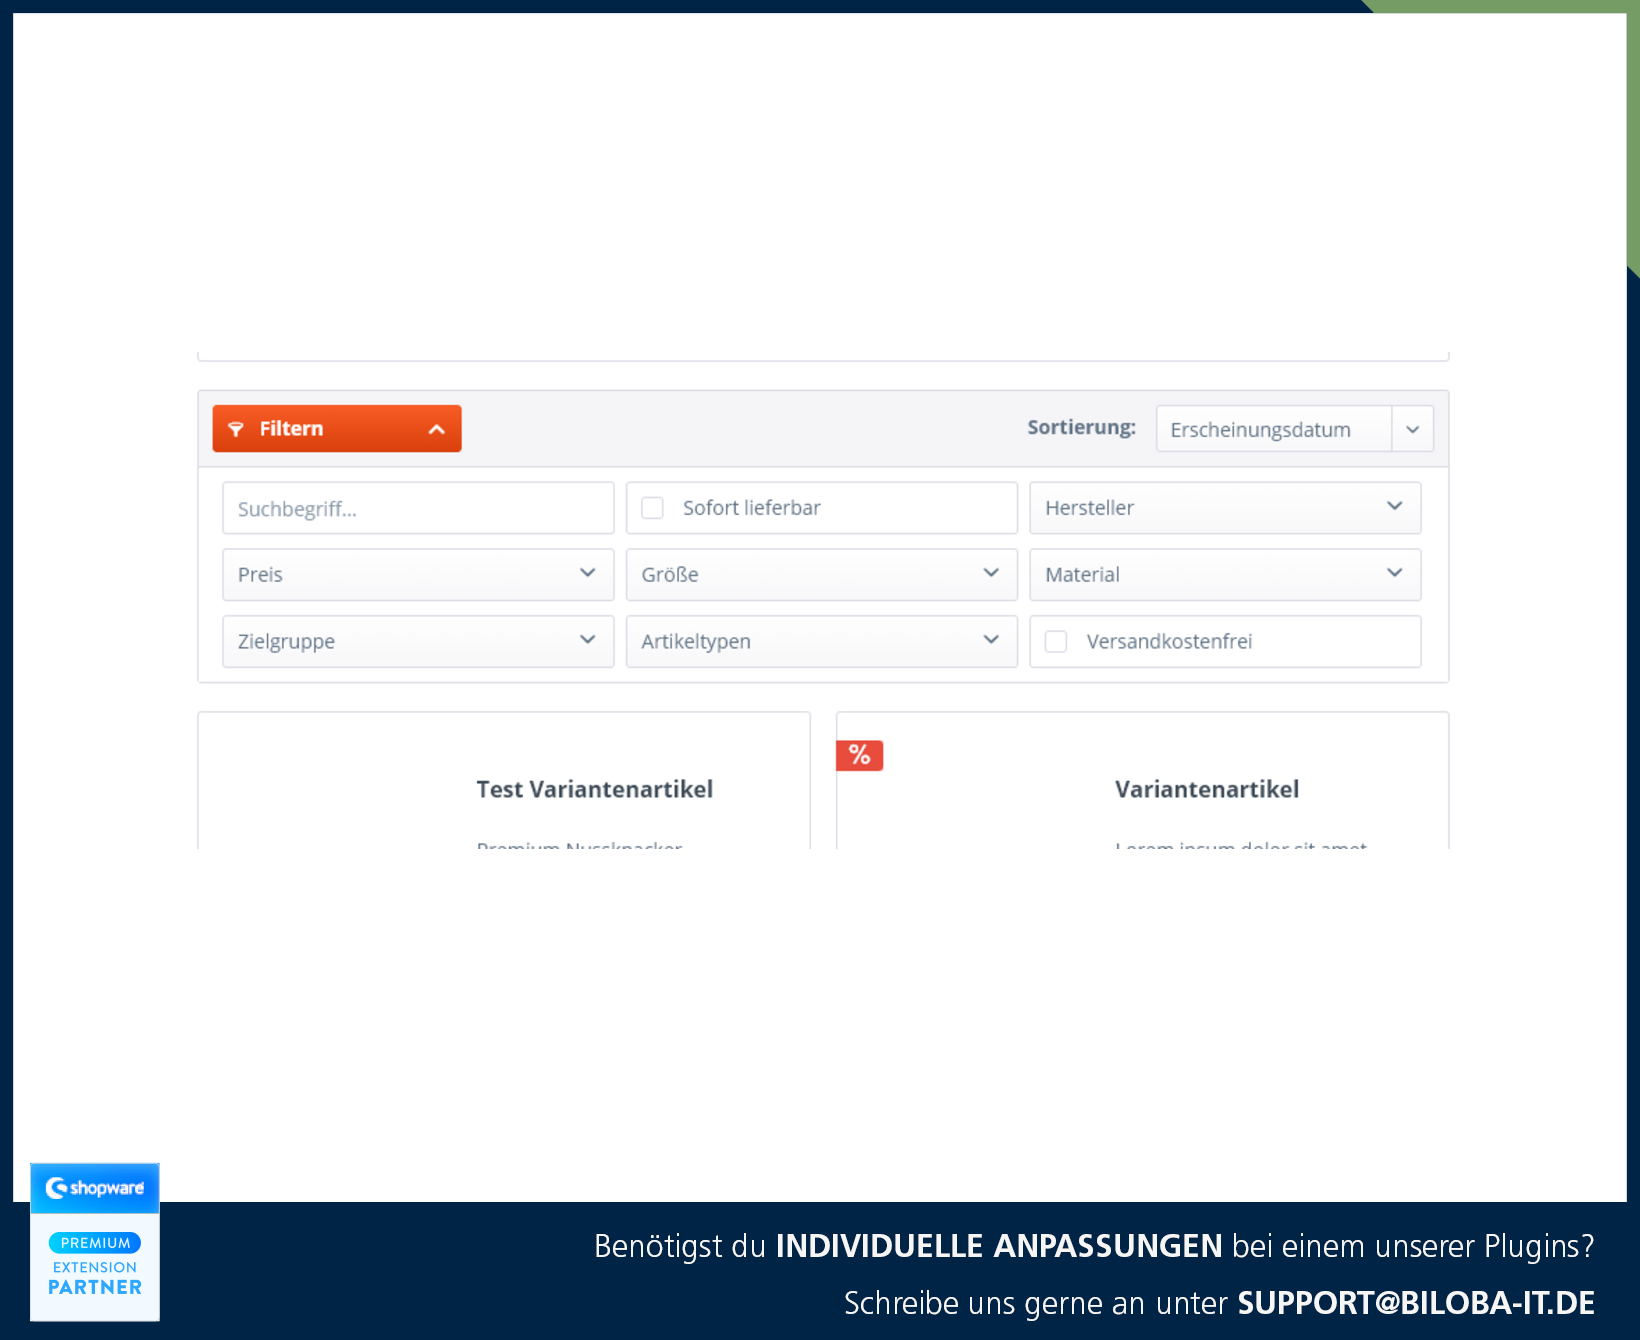Expand the Zielgruppe filter dropdown
Viewport: 1640px width, 1340px height.
(x=418, y=641)
